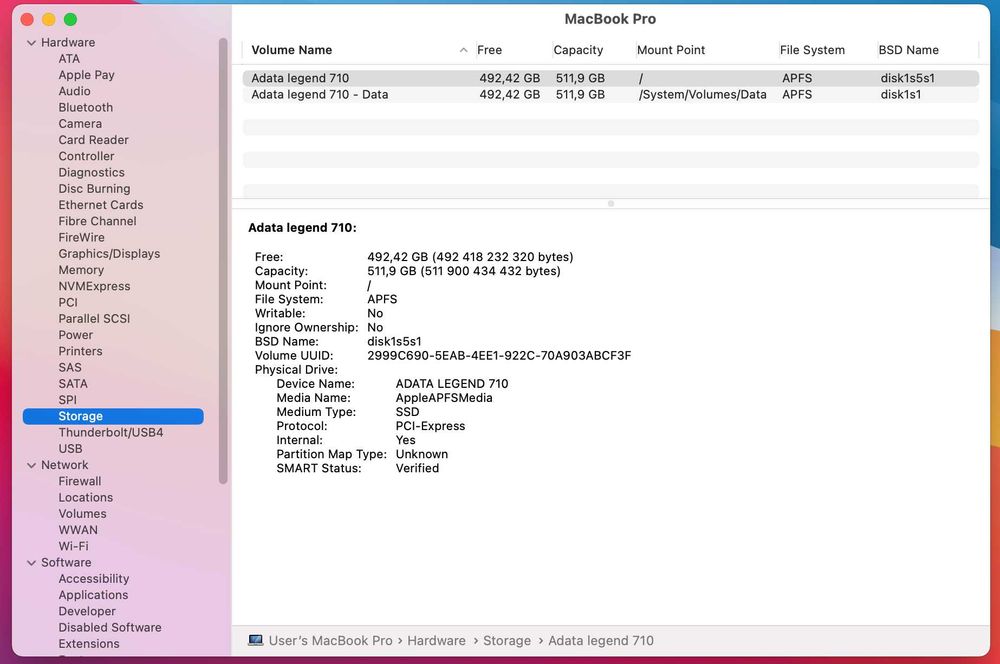Select the Adata legend 710 - Data row
The height and width of the screenshot is (664, 1000).
click(x=610, y=94)
